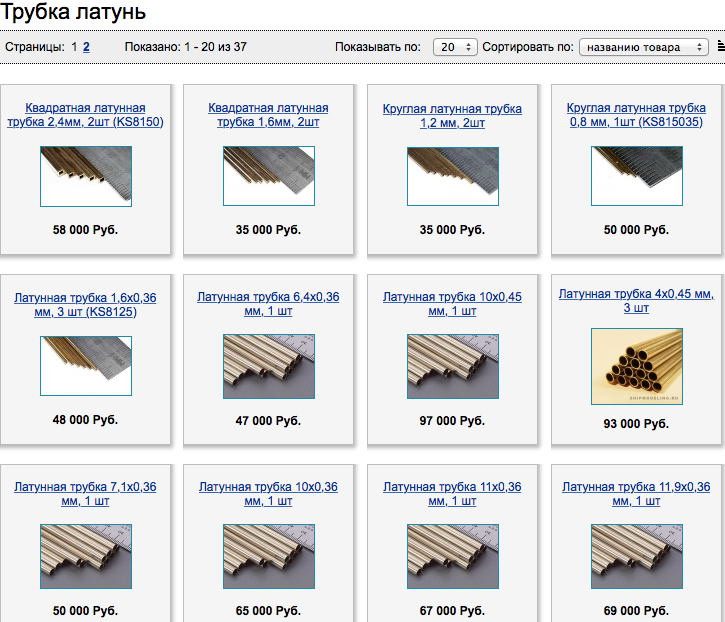
Task: Open 'Латунная трубка 11x0,36 мм, 1 шт' link
Action: tap(452, 494)
